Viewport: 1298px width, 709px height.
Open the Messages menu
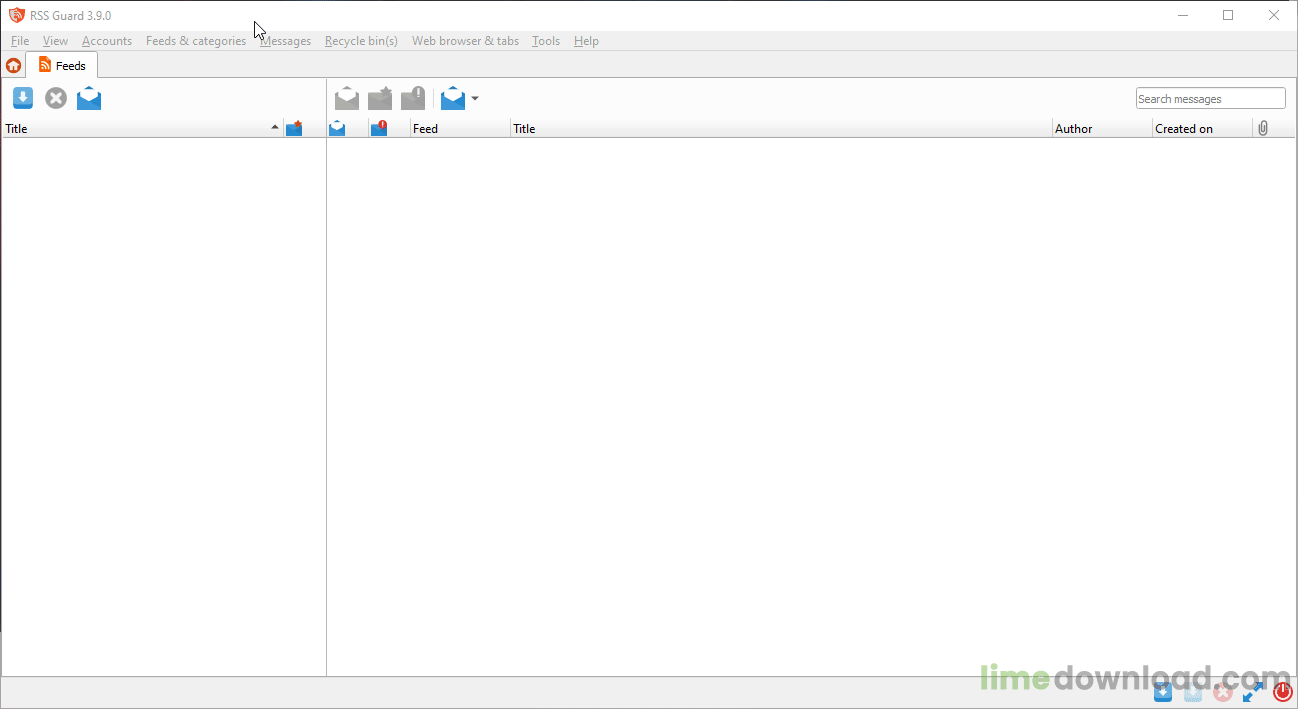pyautogui.click(x=285, y=41)
